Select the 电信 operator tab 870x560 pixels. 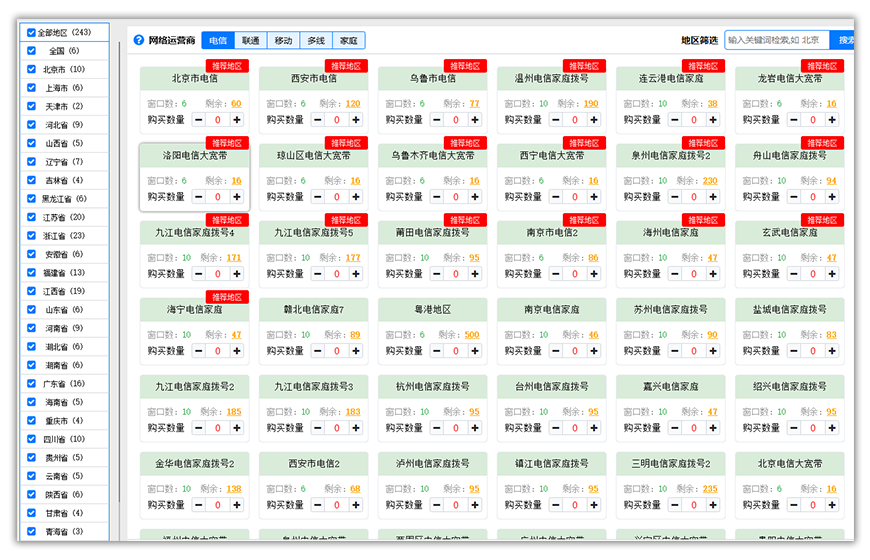[218, 41]
